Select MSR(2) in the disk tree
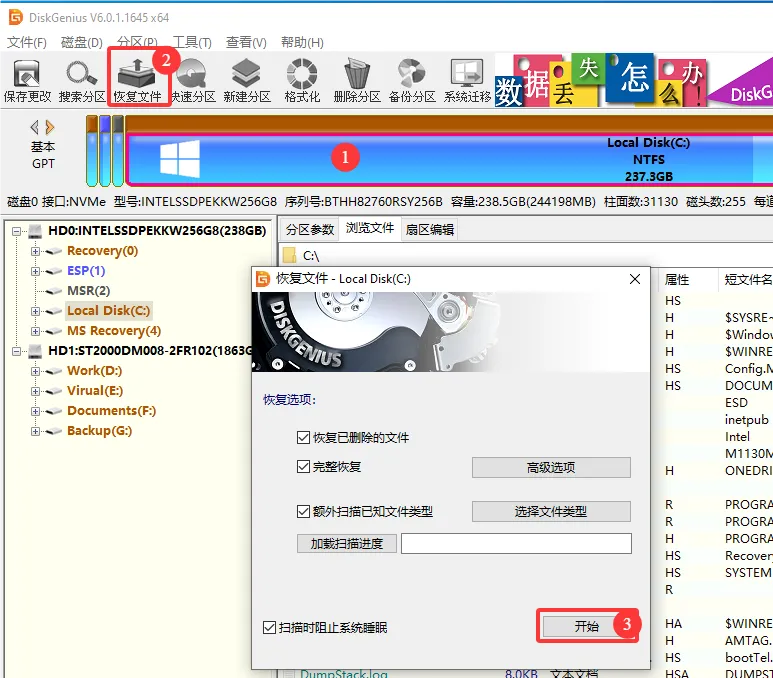The width and height of the screenshot is (773, 678). (88, 290)
